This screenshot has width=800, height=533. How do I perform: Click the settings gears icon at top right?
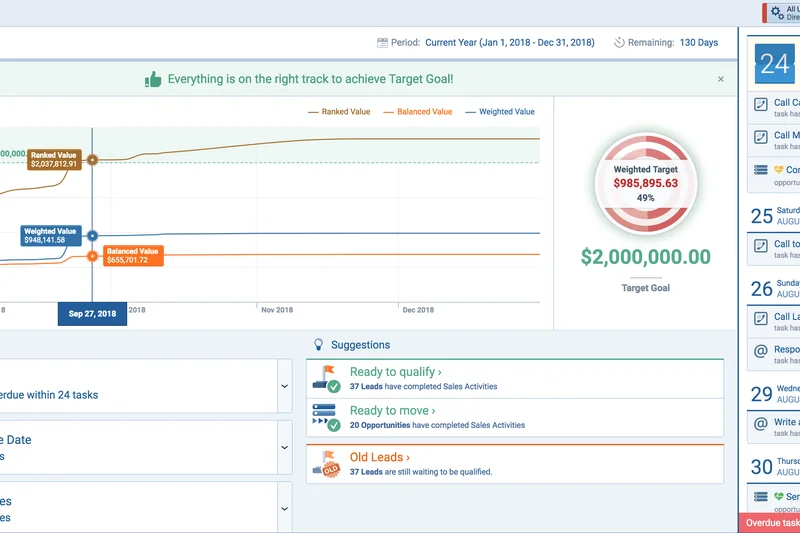point(777,13)
